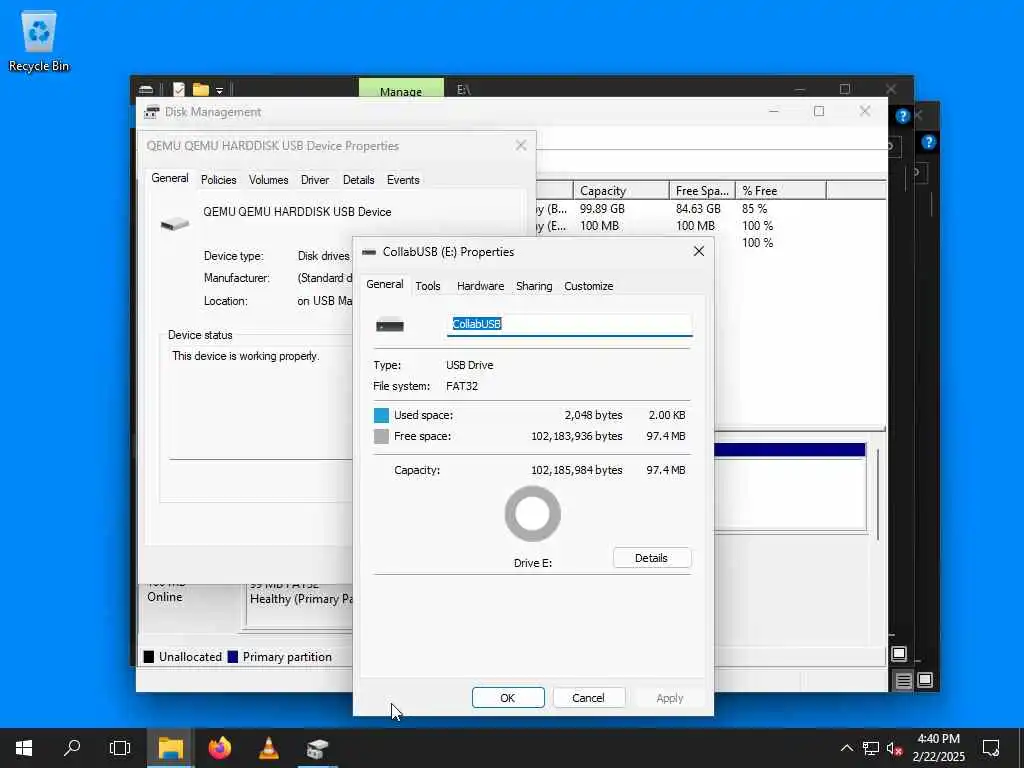Click the Online disk status label
The width and height of the screenshot is (1024, 768).
pyautogui.click(x=165, y=597)
